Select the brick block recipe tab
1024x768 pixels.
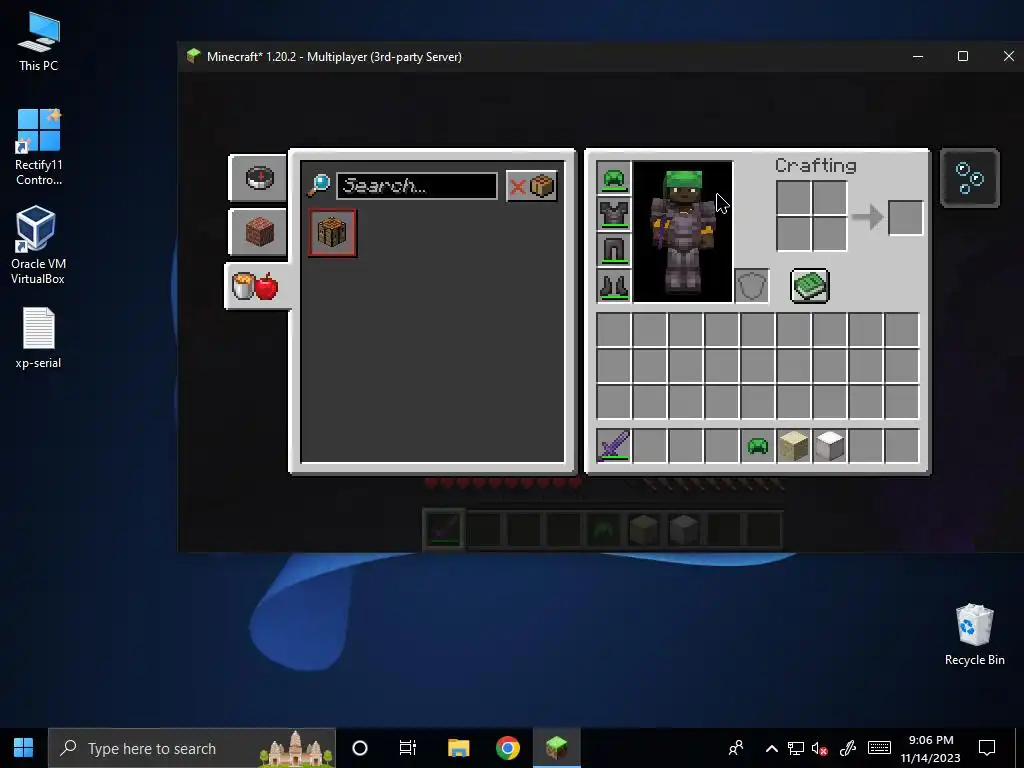258,232
